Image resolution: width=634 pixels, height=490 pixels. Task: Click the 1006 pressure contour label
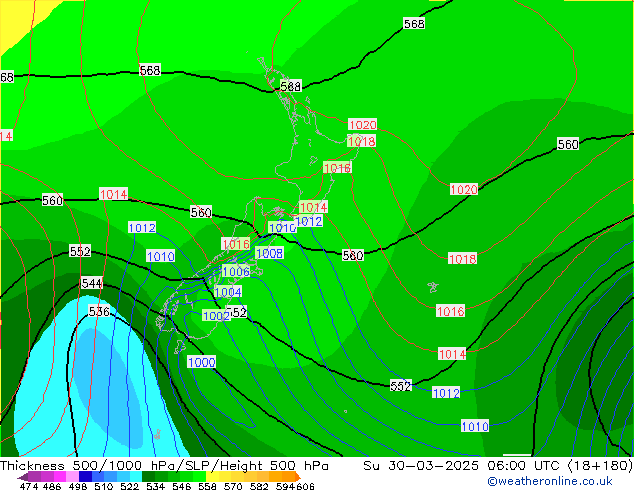pyautogui.click(x=236, y=271)
